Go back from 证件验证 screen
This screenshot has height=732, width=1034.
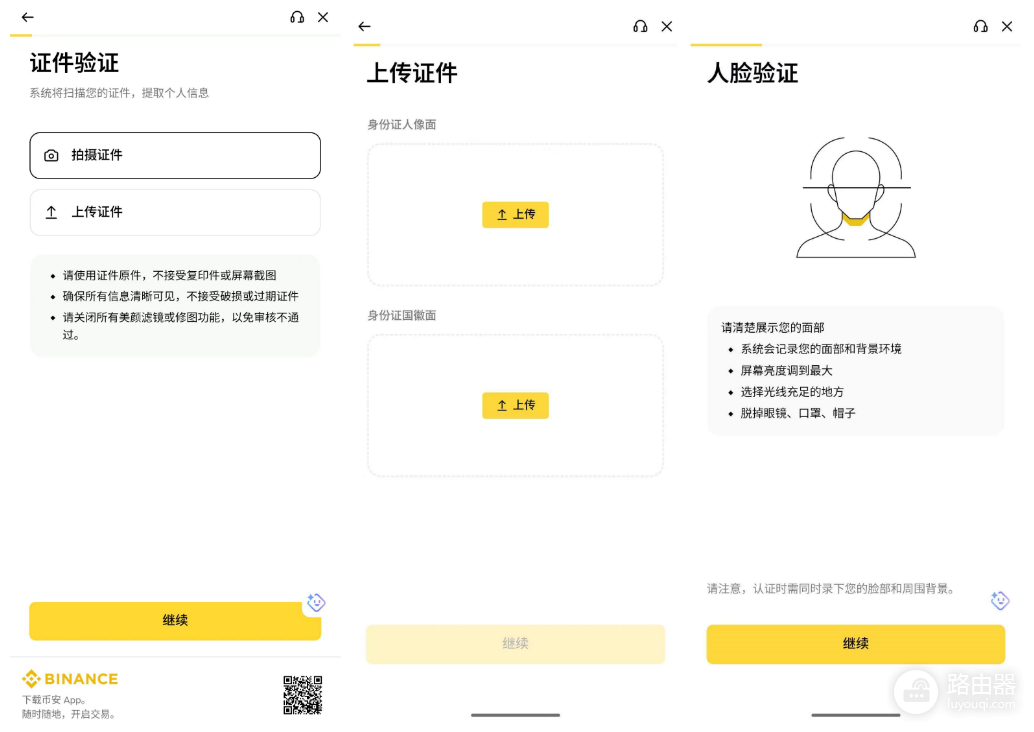coord(27,17)
